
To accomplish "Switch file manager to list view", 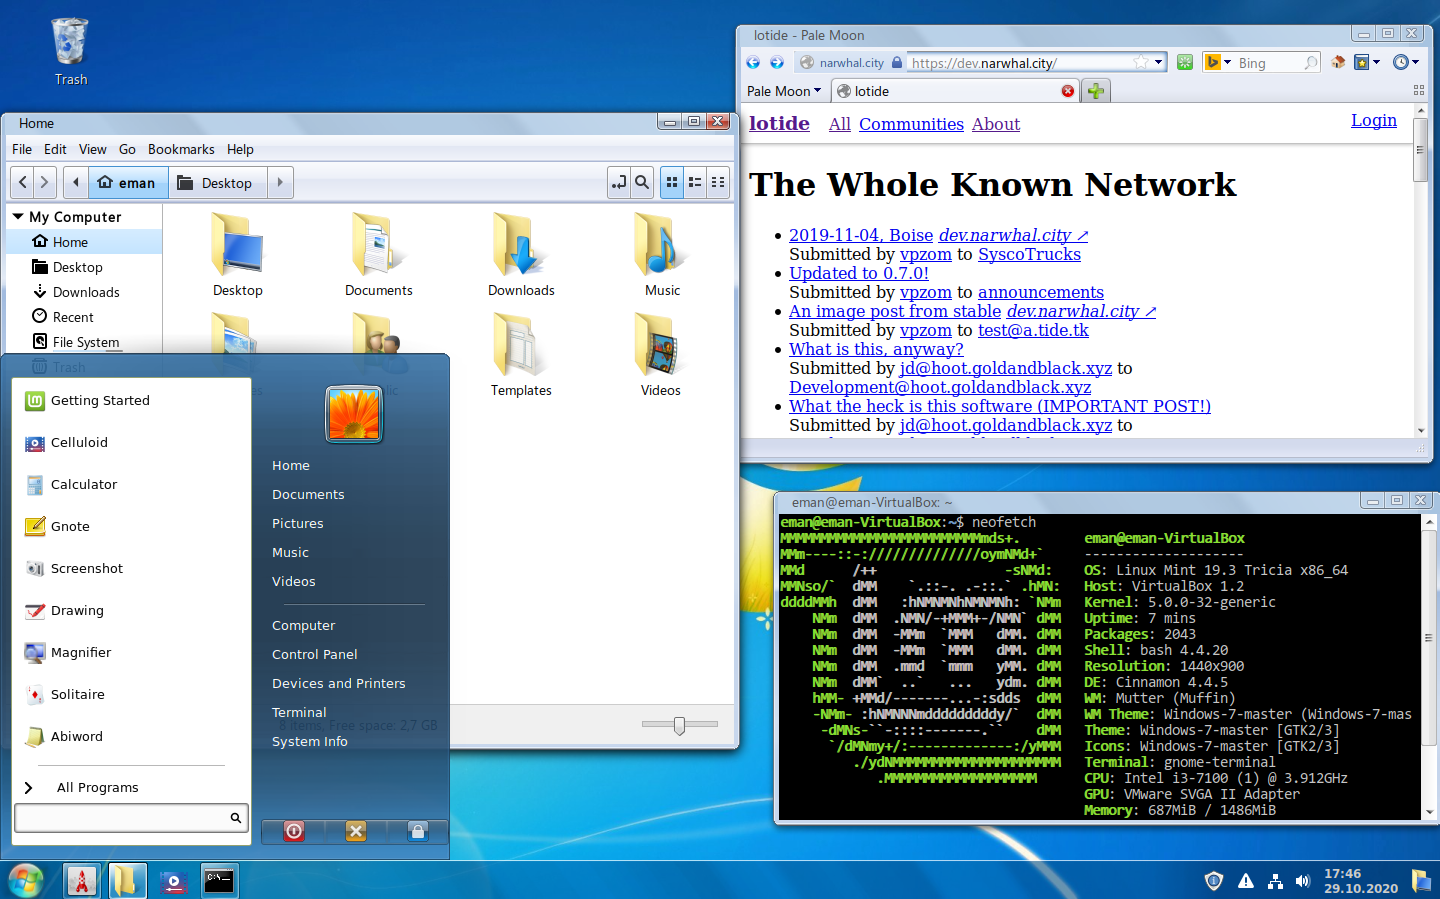I will (x=695, y=182).
